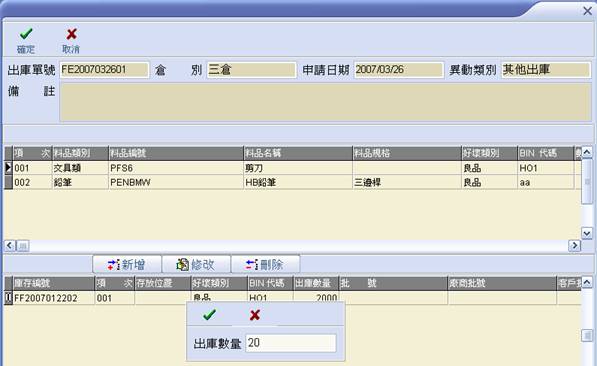Select row 002 鉛筆 PENBMW
The height and width of the screenshot is (366, 597).
[292, 182]
